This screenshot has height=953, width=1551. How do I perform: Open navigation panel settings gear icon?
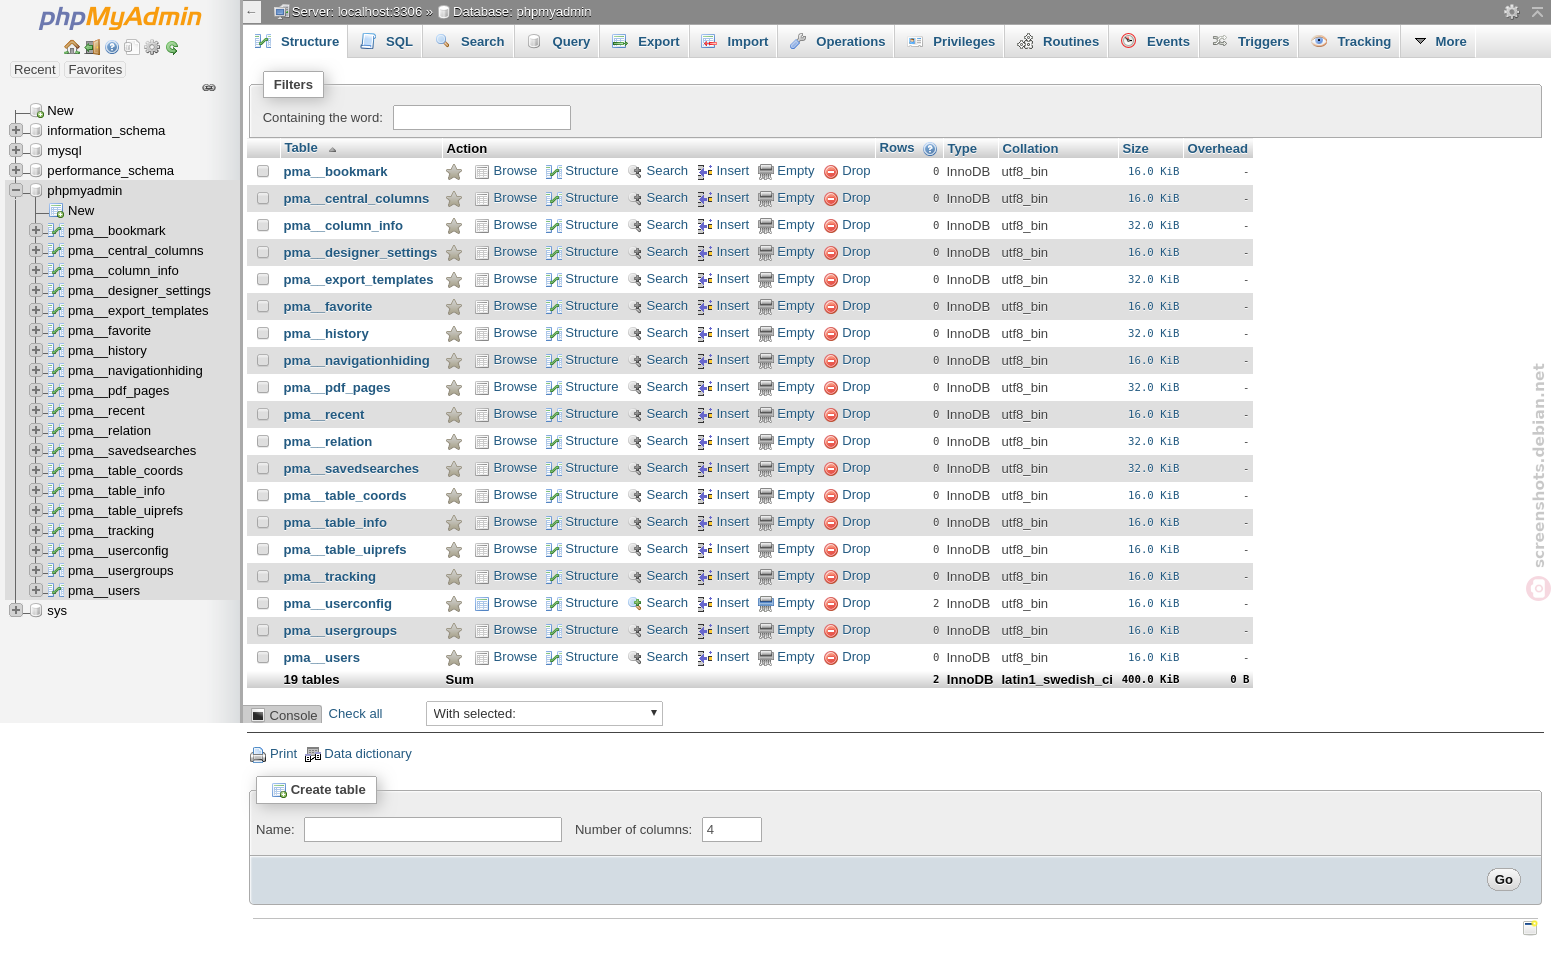click(x=152, y=47)
